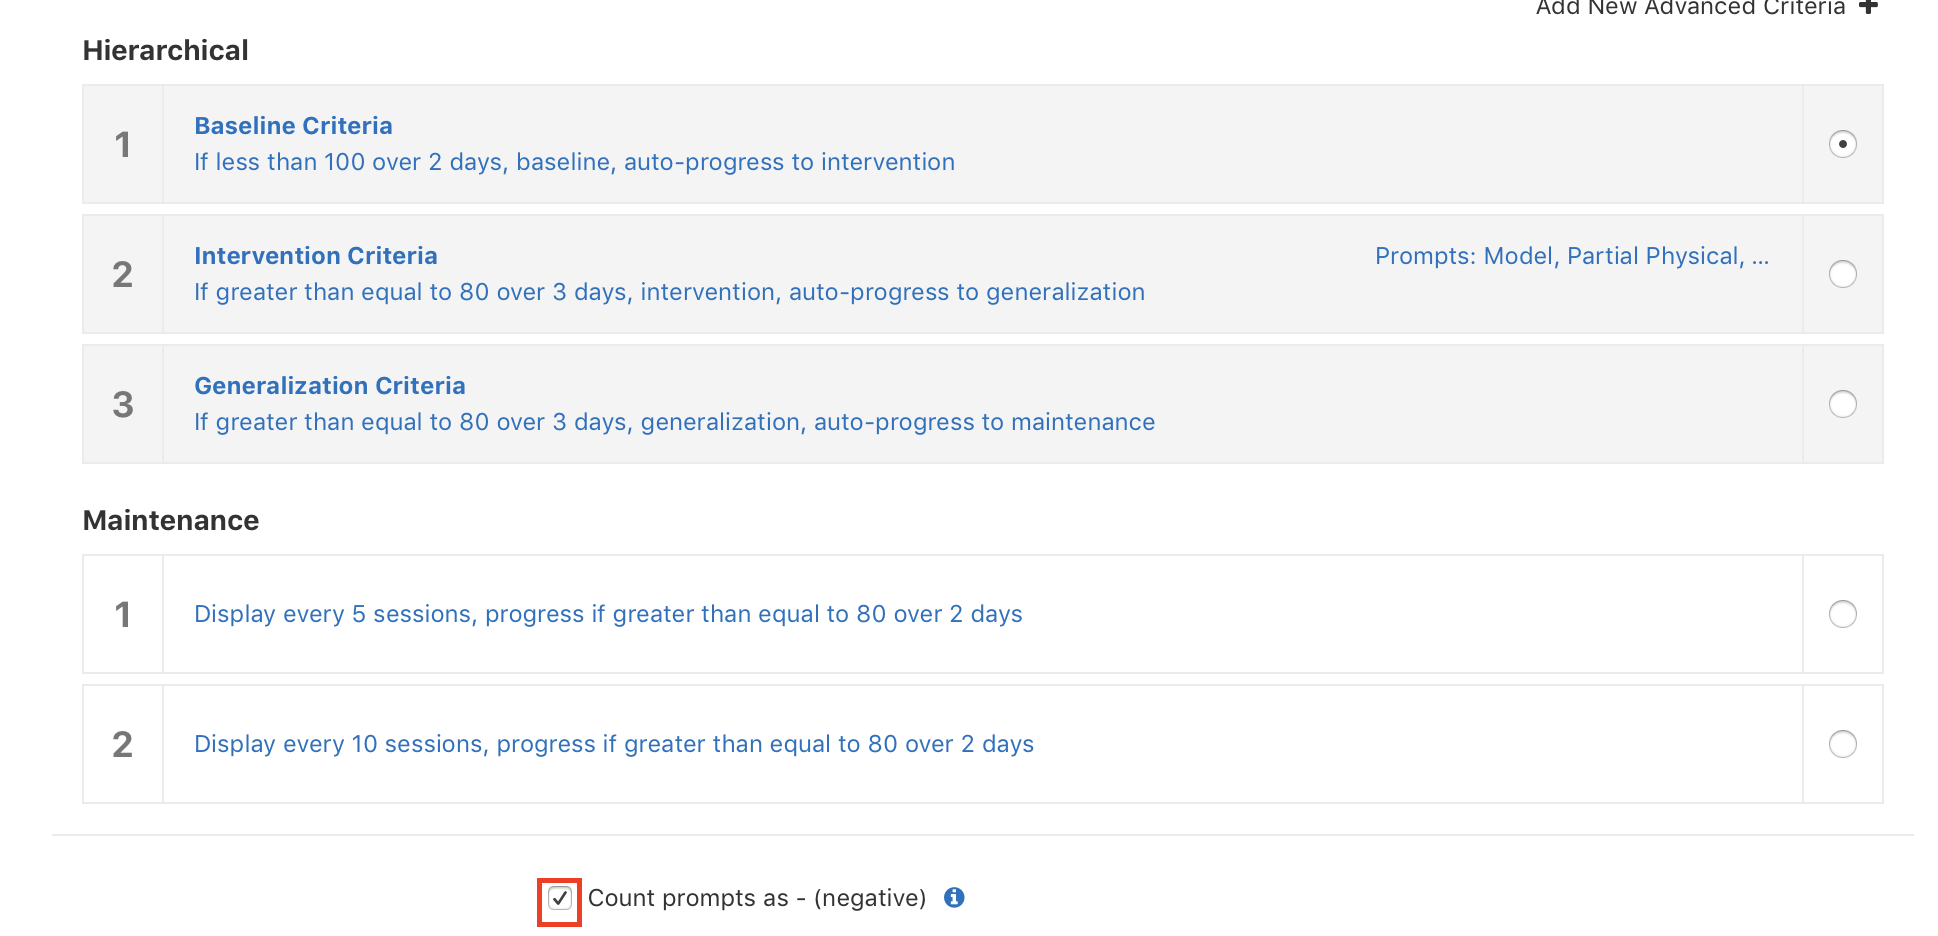
Task: Click the Hierarchical section heading
Action: point(166,50)
